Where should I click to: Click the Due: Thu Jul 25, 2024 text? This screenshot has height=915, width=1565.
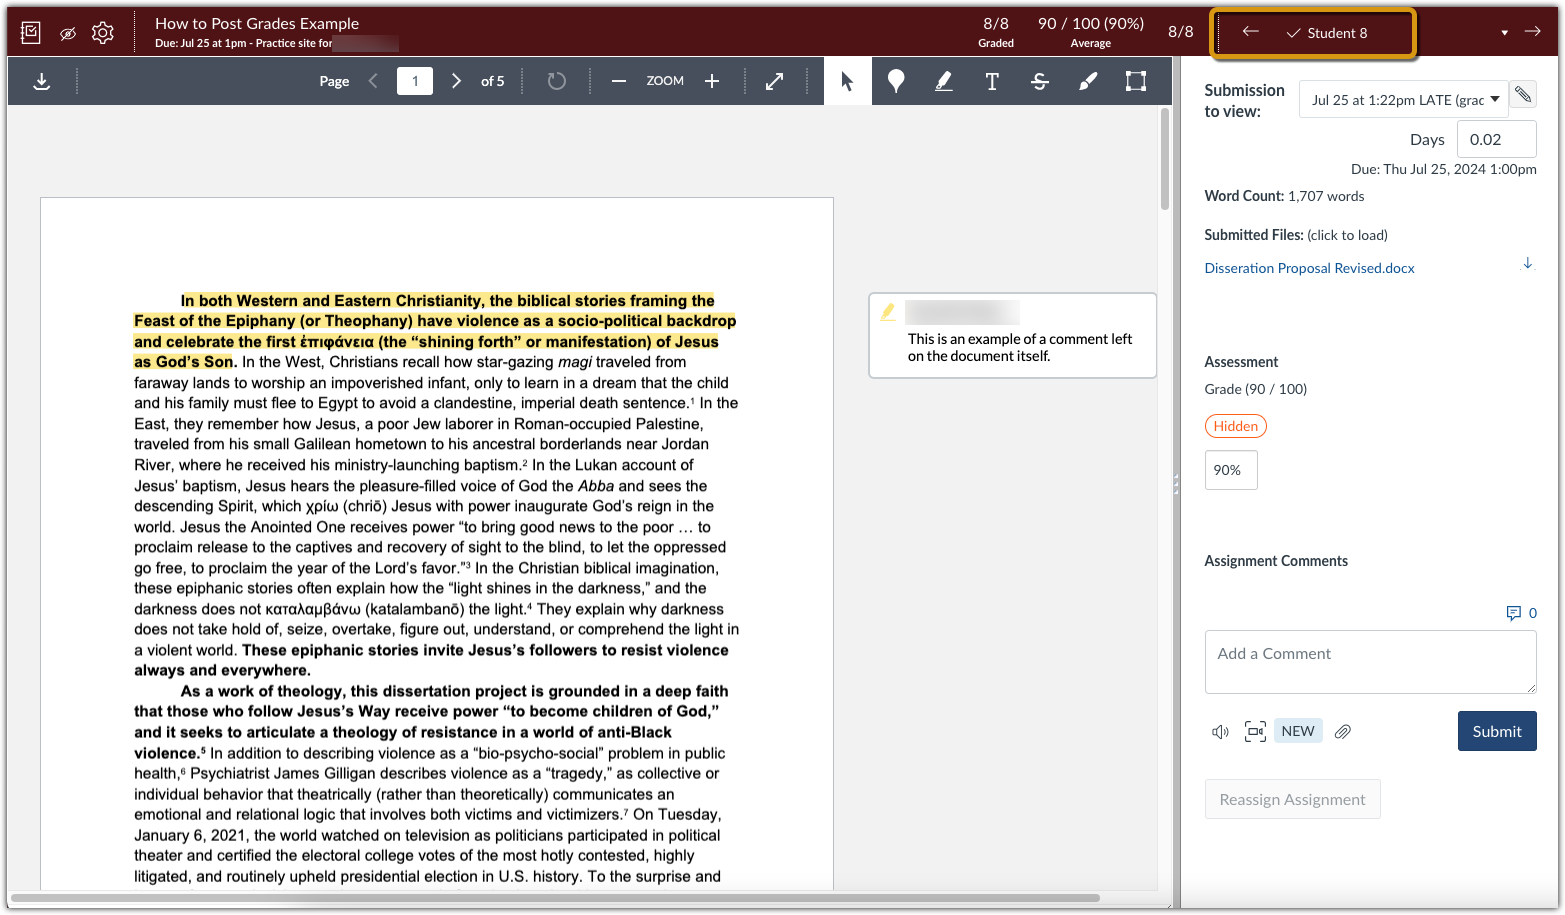click(1443, 169)
